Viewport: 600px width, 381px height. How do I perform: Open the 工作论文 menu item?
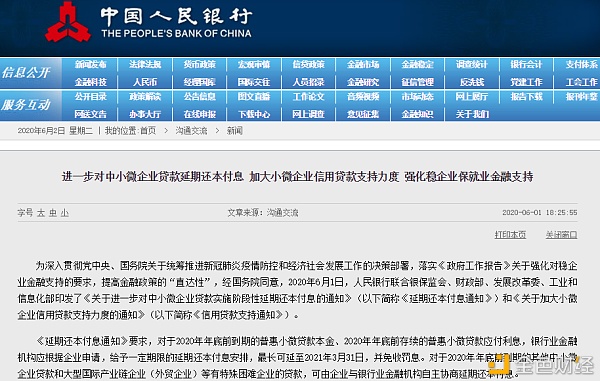(x=308, y=96)
